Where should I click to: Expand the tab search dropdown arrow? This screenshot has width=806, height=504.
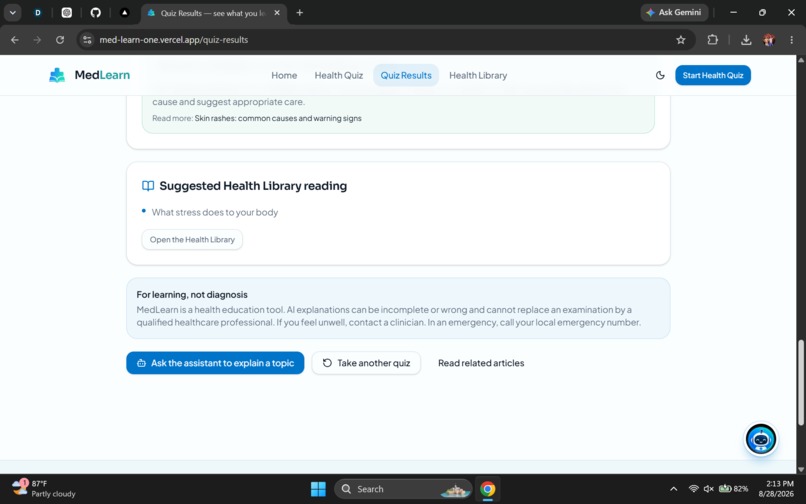pyautogui.click(x=12, y=13)
